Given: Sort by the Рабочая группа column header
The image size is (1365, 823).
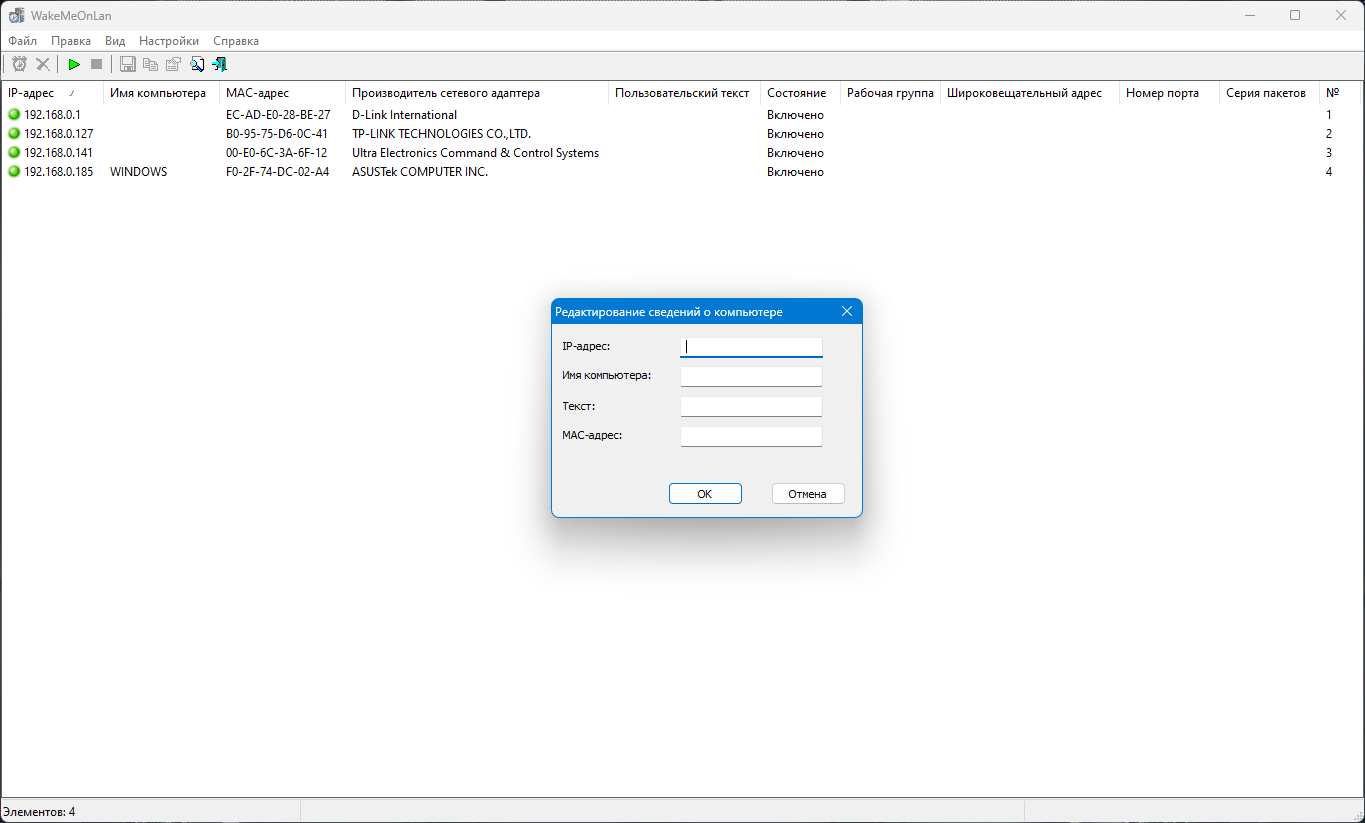Looking at the screenshot, I should [x=890, y=93].
